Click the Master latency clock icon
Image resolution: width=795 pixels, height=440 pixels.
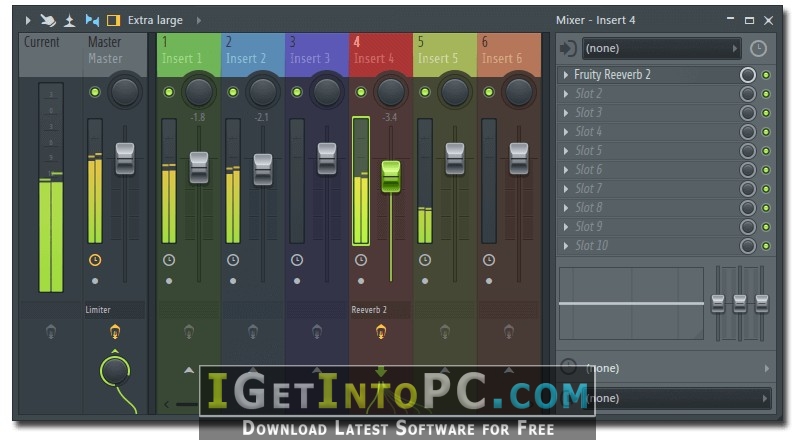click(x=95, y=260)
